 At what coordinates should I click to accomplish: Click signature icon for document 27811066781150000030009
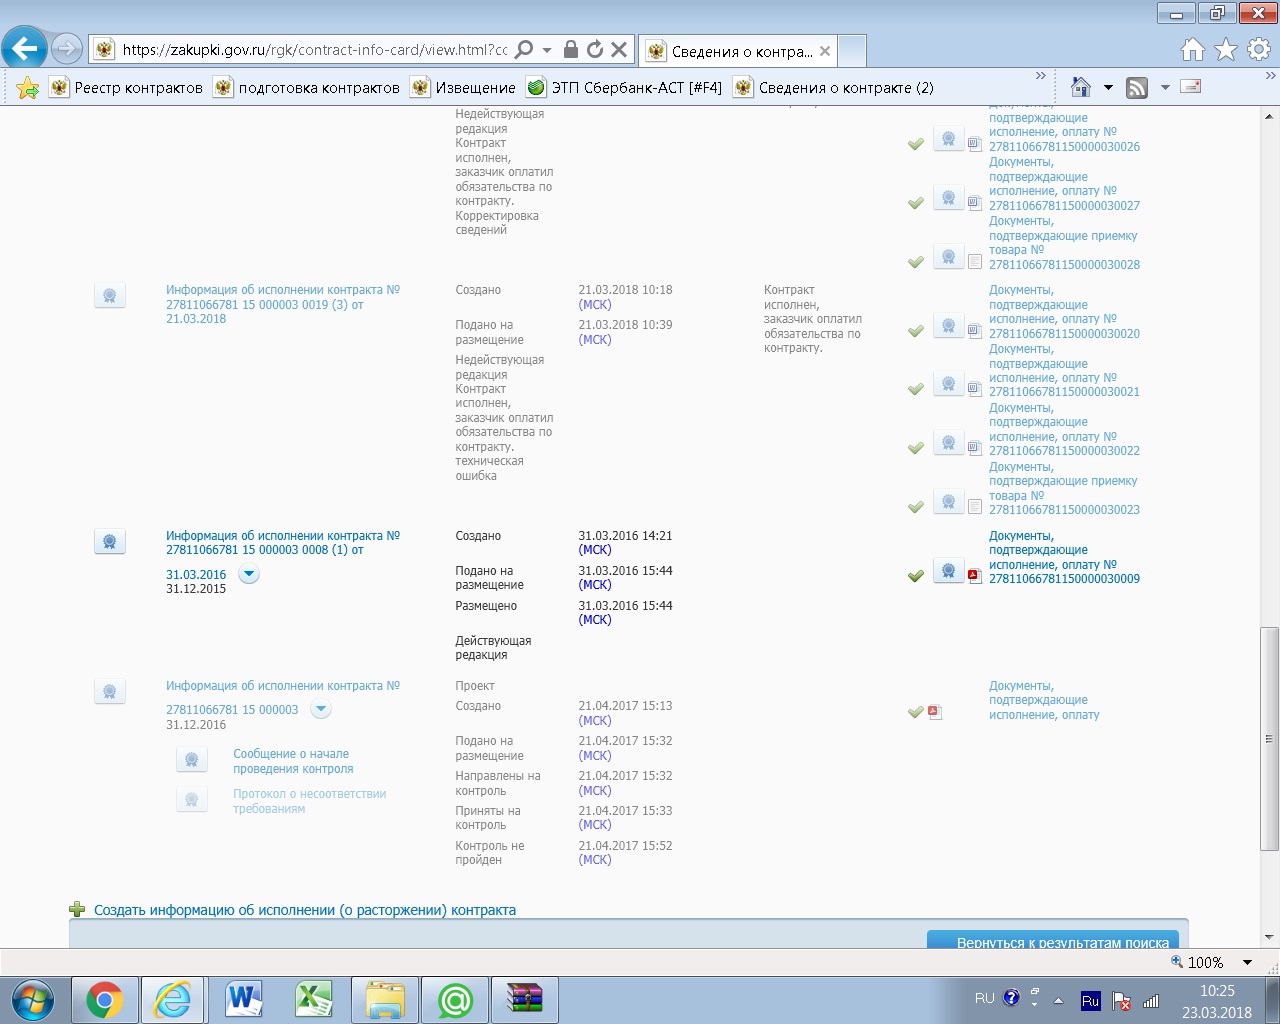(x=948, y=572)
